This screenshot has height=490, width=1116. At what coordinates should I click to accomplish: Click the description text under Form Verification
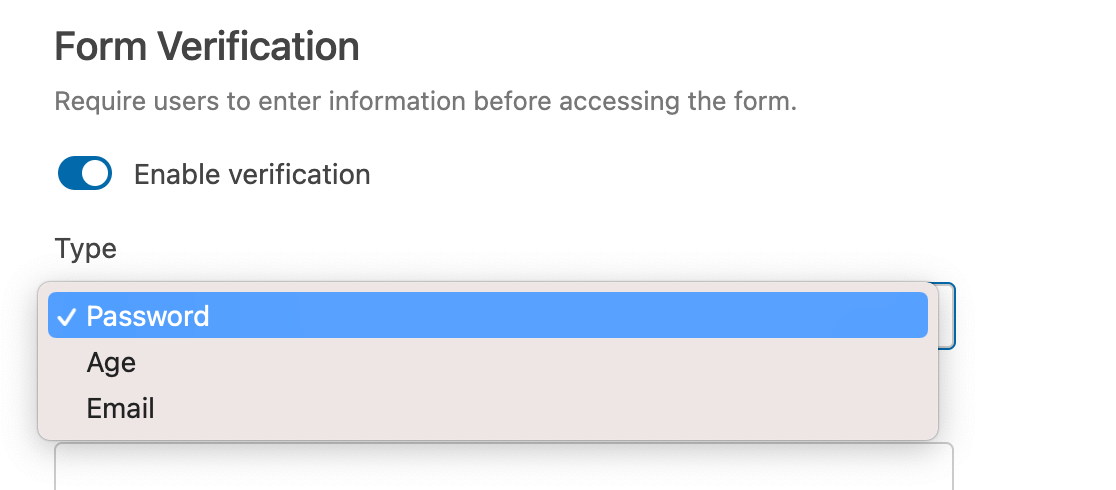coord(425,102)
